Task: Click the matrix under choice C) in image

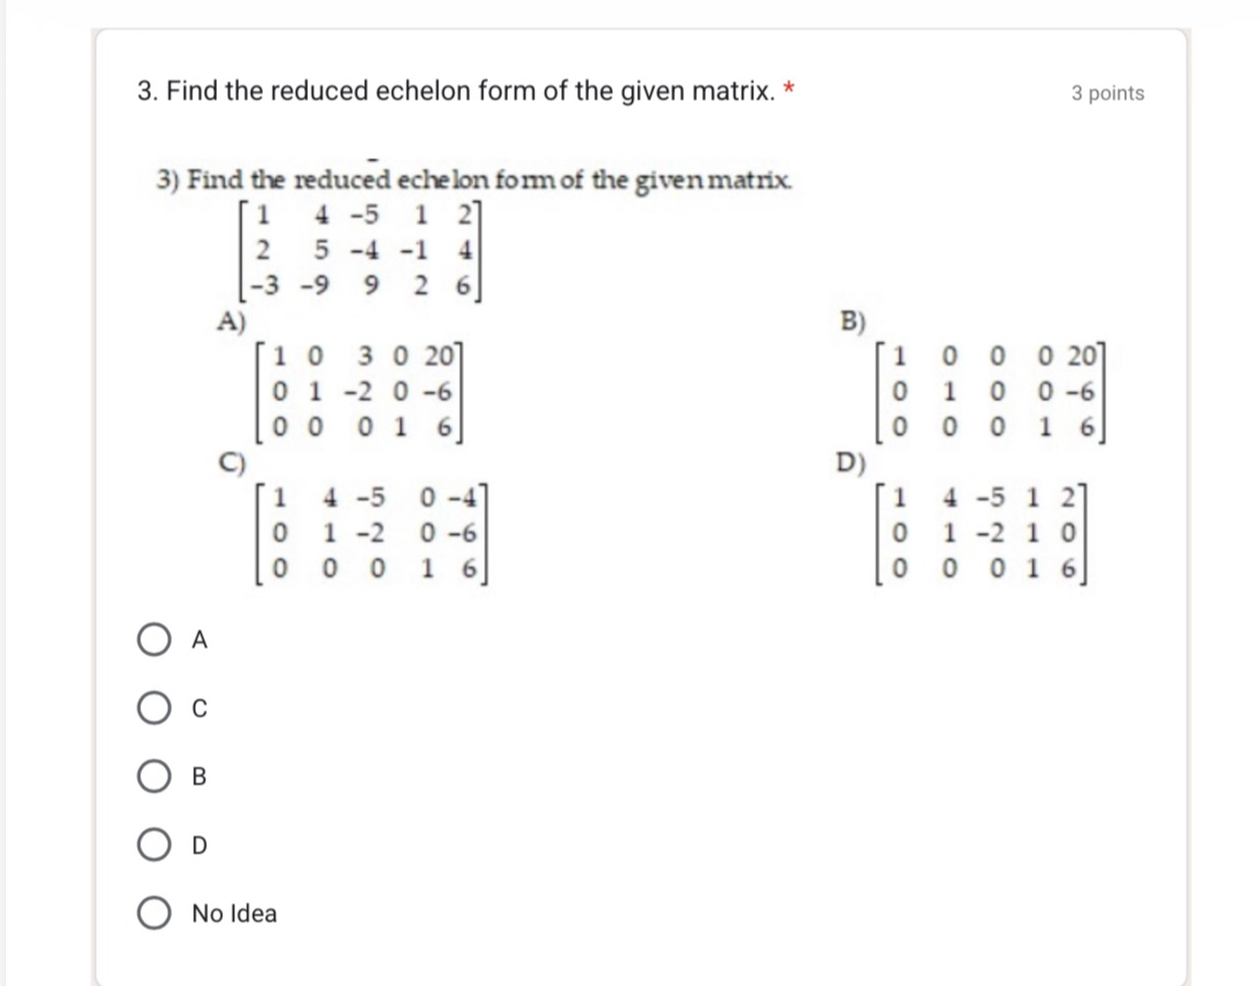Action: (372, 533)
